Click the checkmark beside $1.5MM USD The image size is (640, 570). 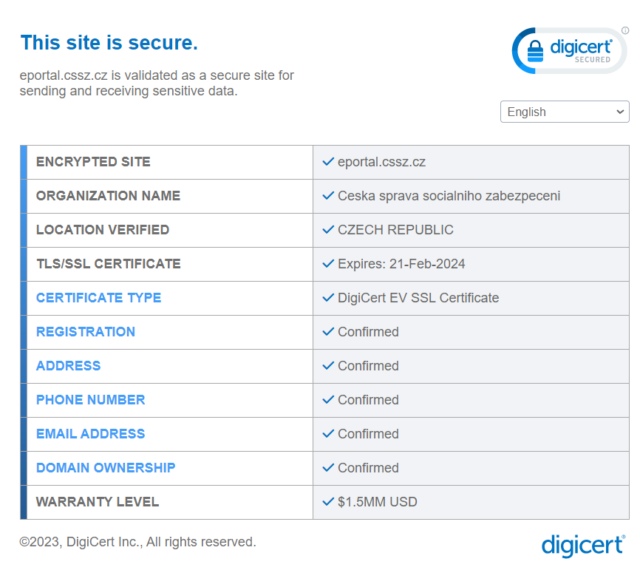(x=328, y=502)
